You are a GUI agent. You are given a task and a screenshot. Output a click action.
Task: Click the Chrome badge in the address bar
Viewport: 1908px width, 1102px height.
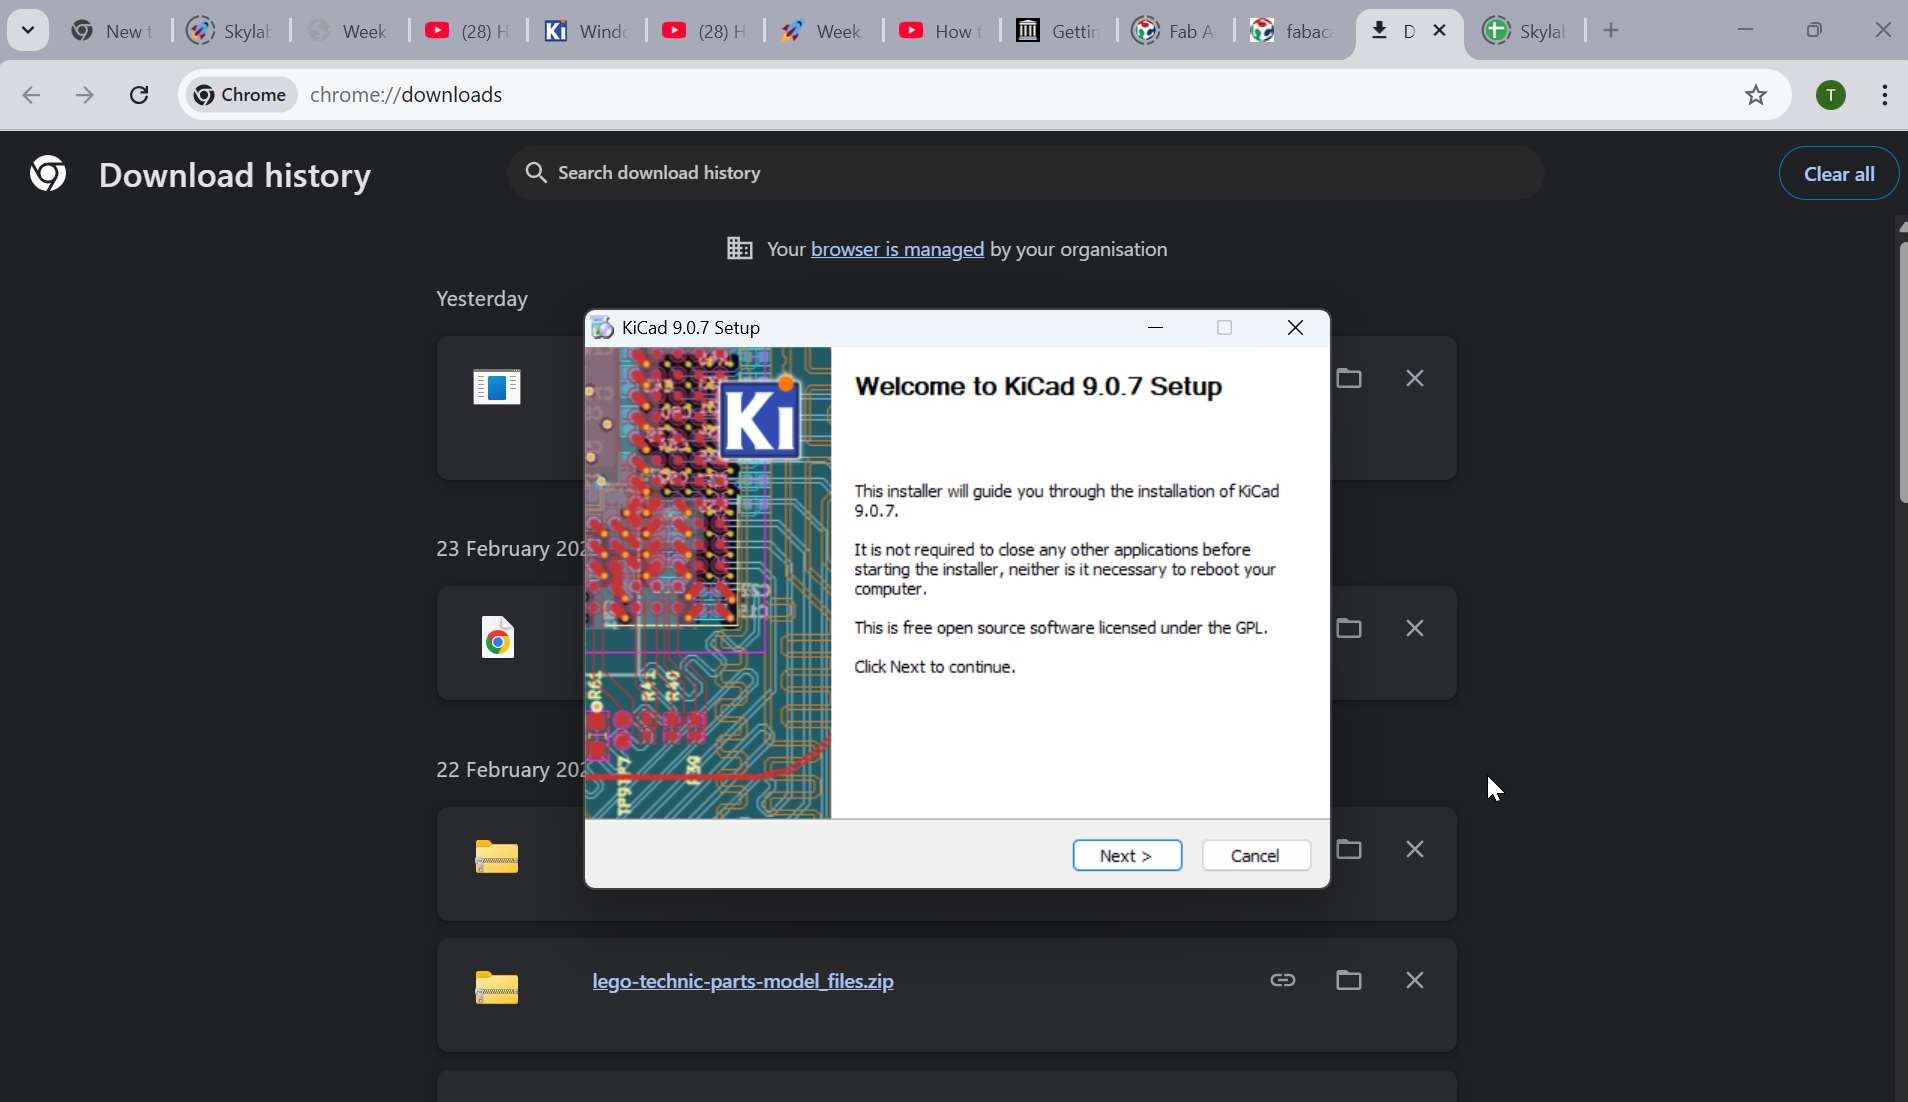pyautogui.click(x=238, y=95)
